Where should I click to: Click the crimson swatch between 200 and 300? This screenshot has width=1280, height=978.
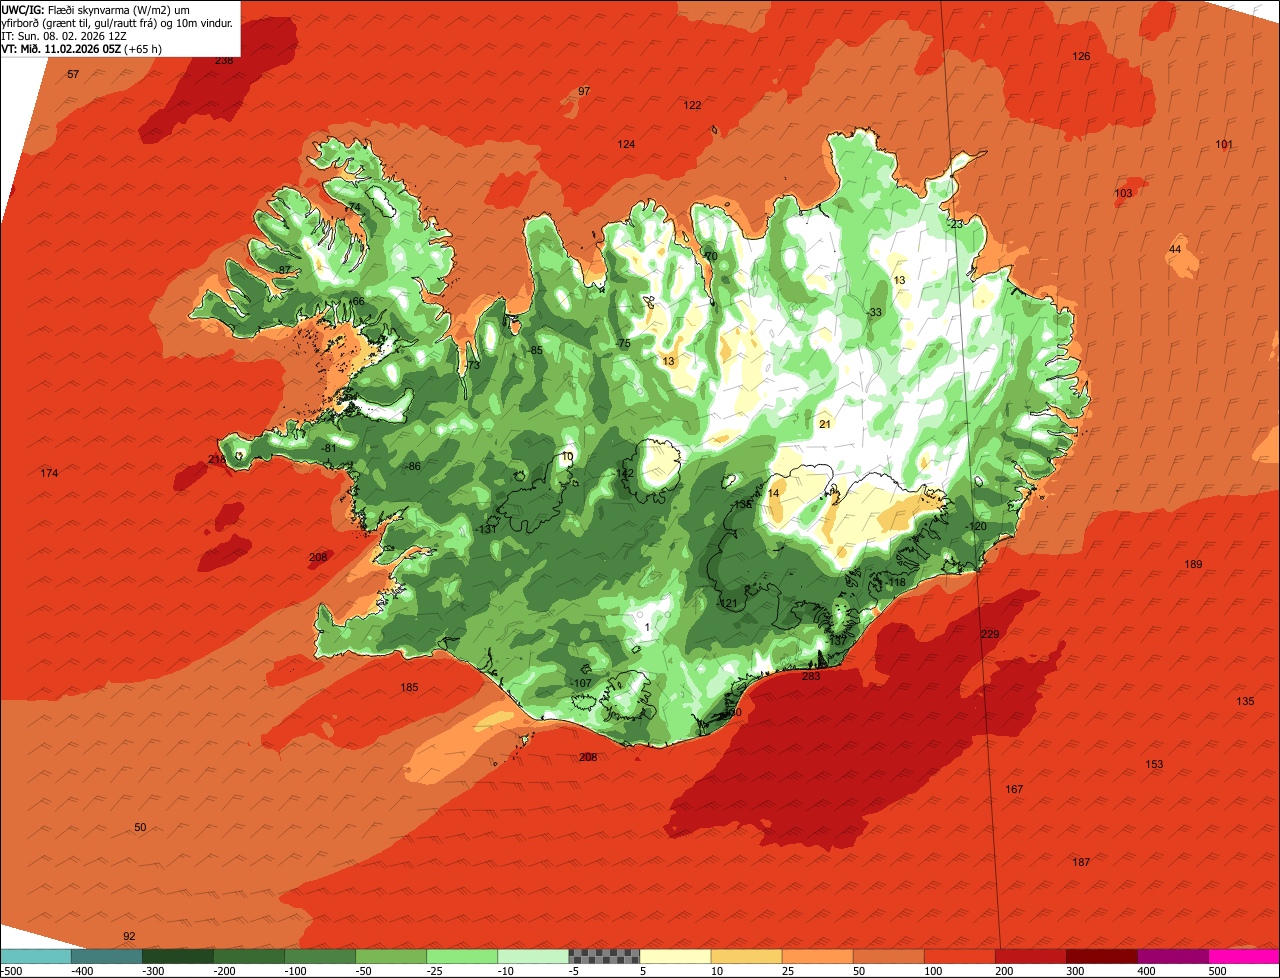(x=1031, y=956)
